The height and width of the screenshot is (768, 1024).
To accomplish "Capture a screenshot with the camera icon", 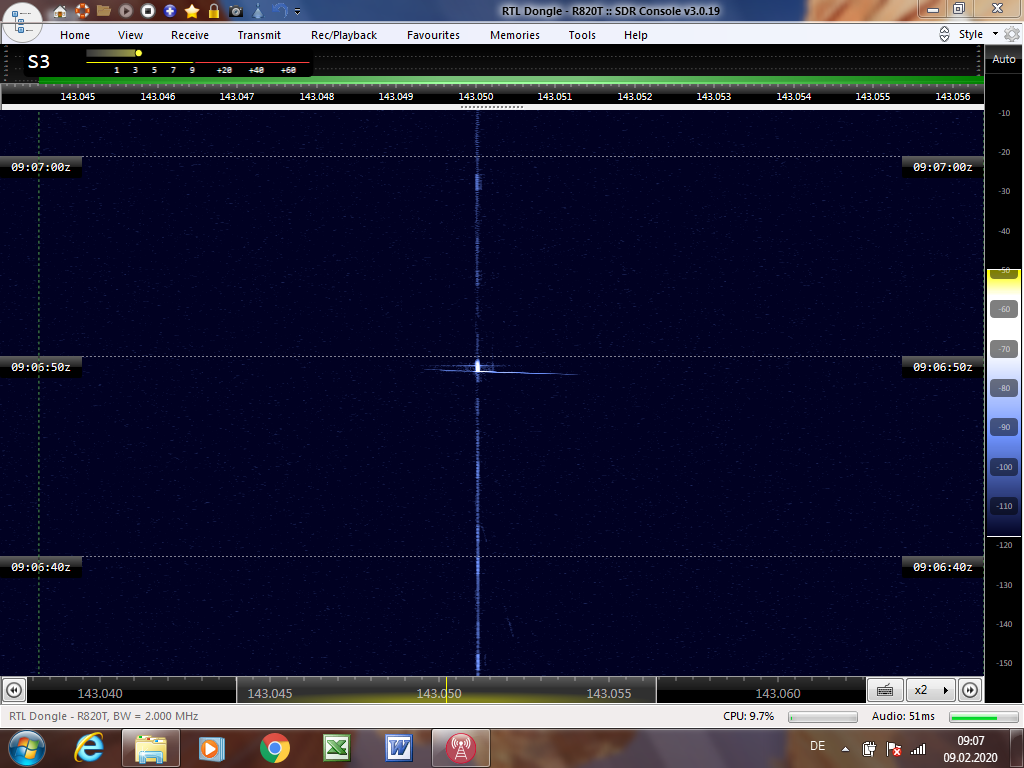I will pyautogui.click(x=236, y=11).
